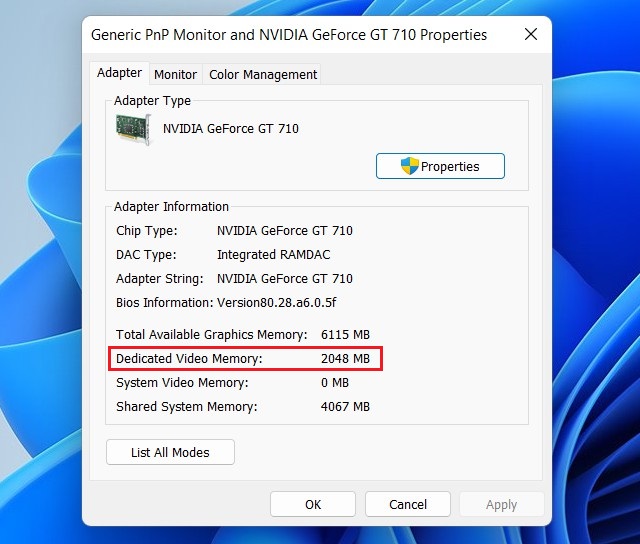The height and width of the screenshot is (544, 640).
Task: Click the UAC shield icon on the Properties button
Action: coord(409,166)
